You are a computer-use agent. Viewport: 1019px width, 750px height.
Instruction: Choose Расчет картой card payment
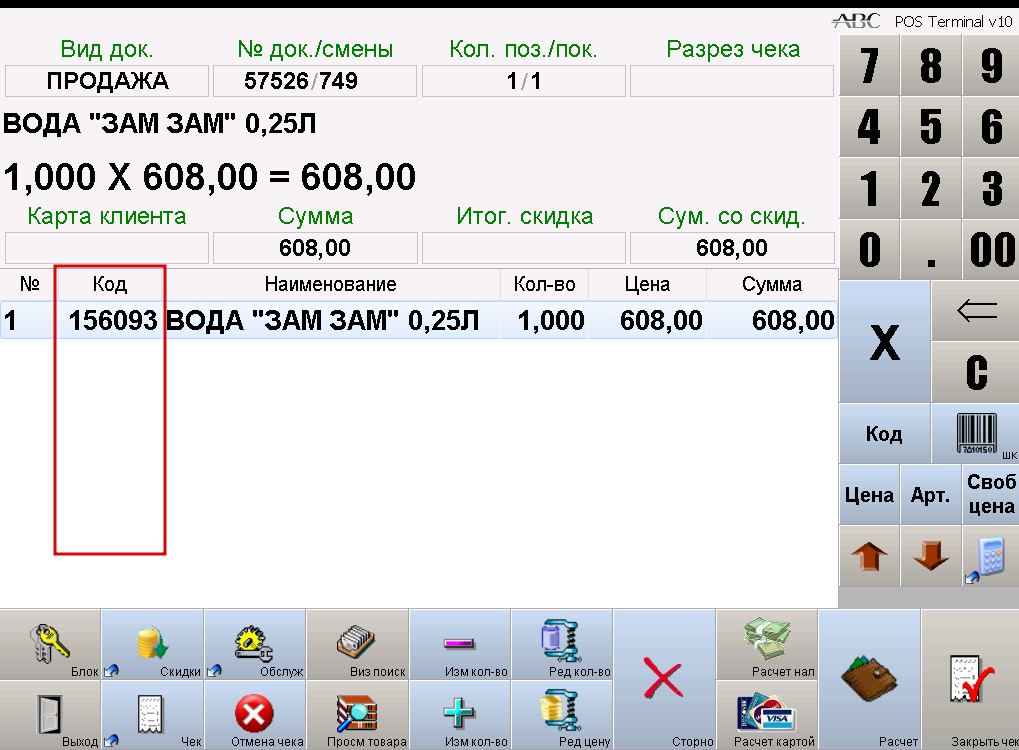pyautogui.click(x=767, y=715)
